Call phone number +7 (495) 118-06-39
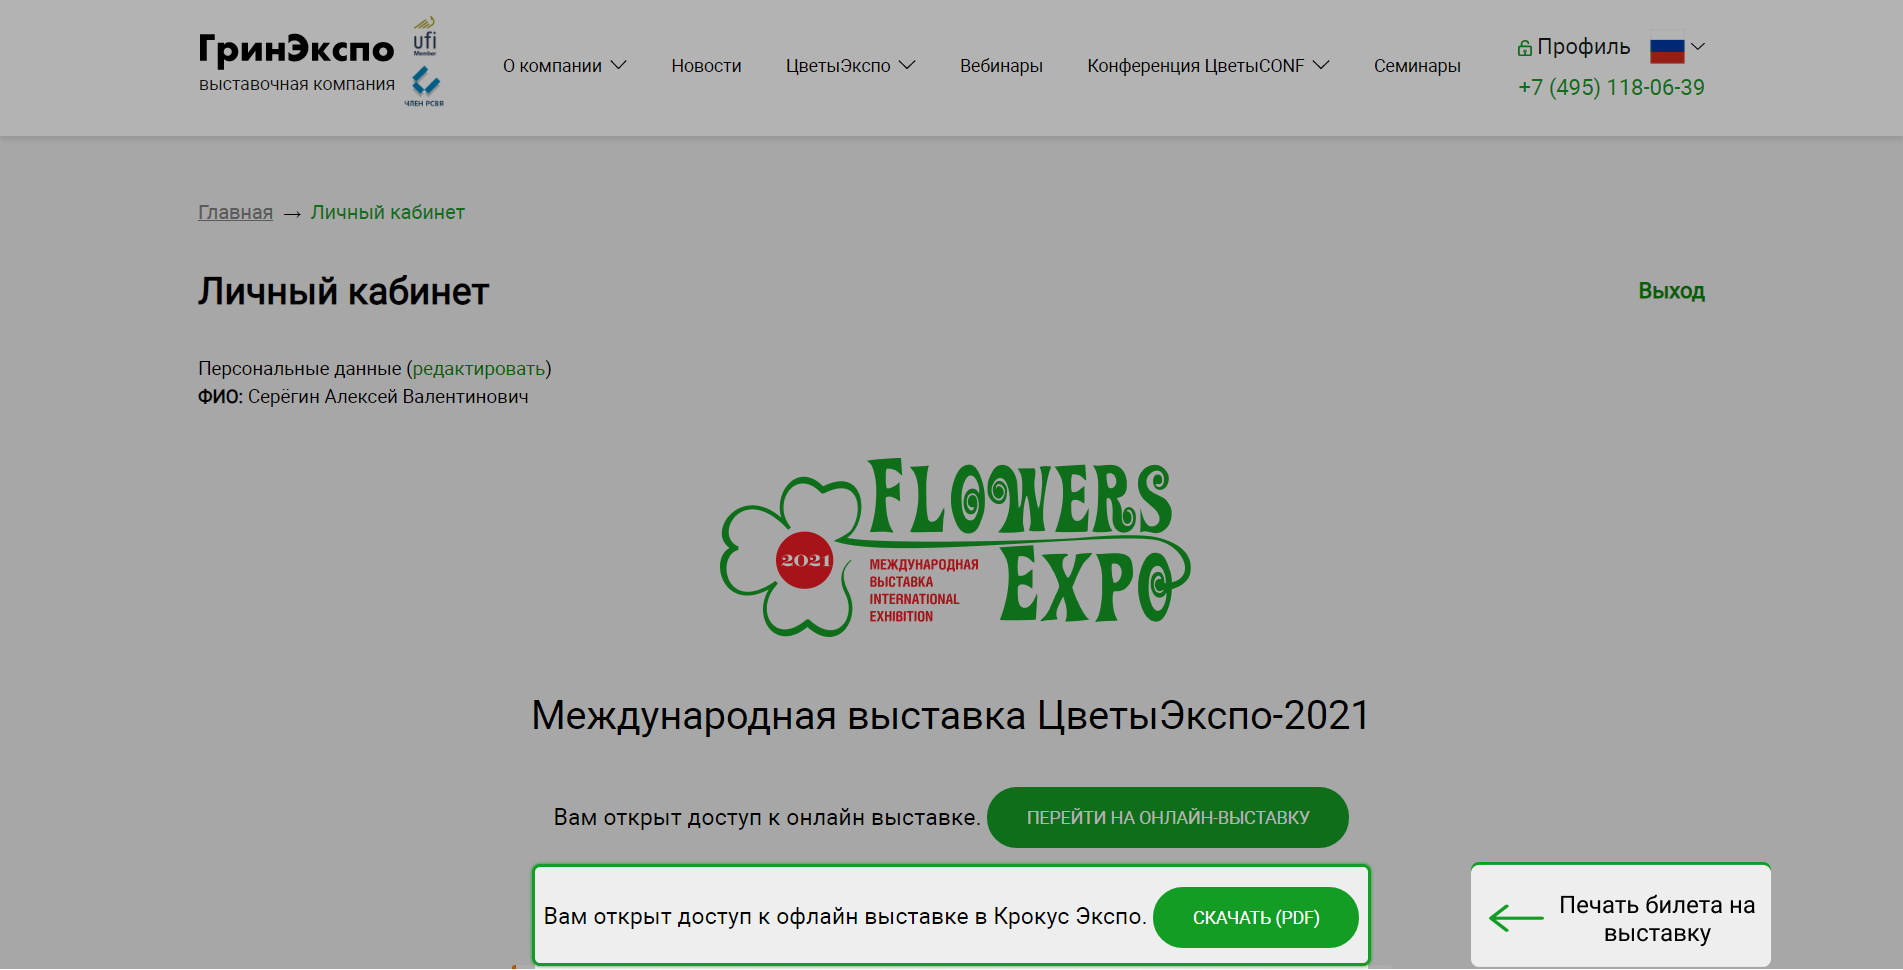Viewport: 1903px width, 970px height. (1611, 88)
